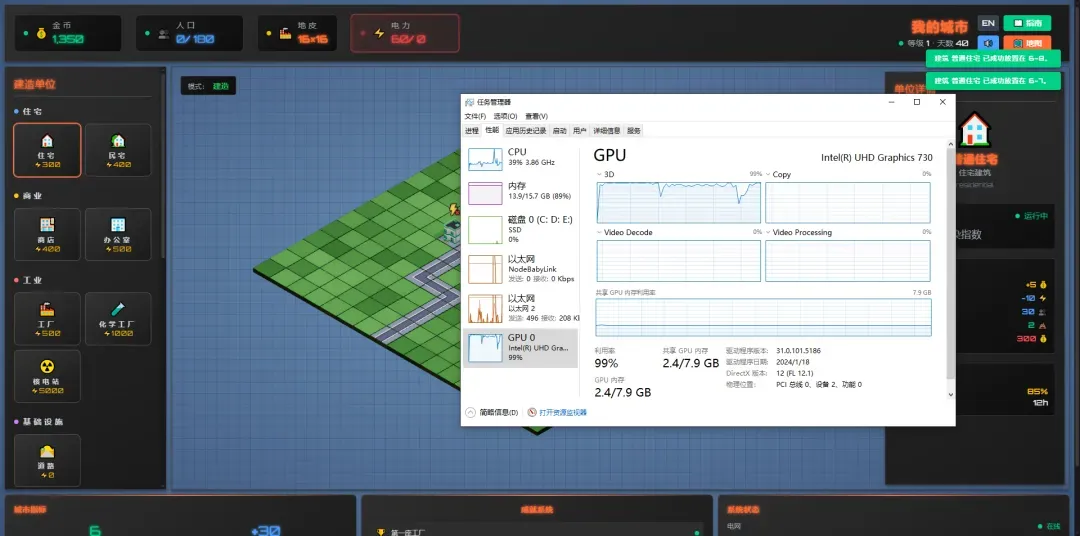1080x536 pixels.
Task: Select the 民宅 green-roof house unit
Action: [x=118, y=149]
